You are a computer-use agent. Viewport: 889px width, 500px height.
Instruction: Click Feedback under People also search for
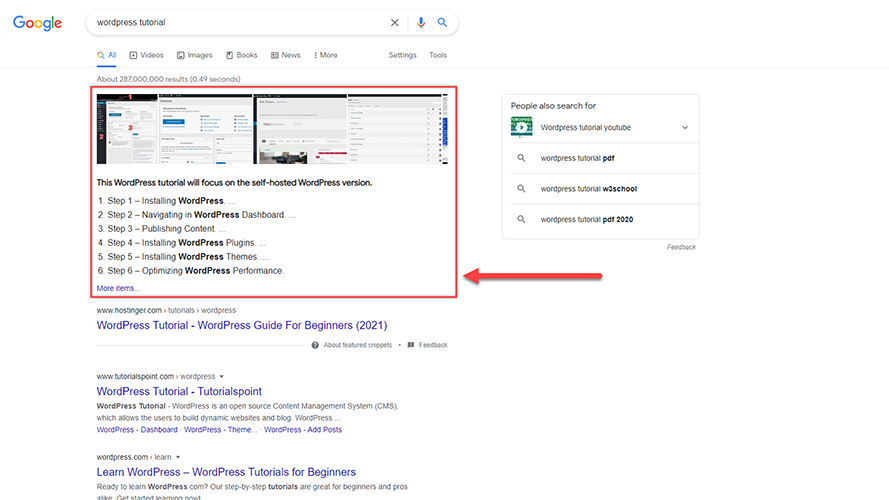point(681,247)
